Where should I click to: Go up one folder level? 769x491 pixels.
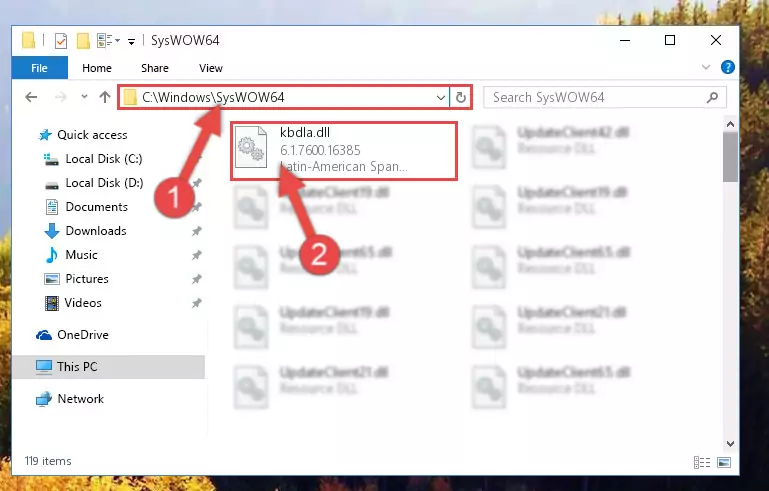(105, 97)
